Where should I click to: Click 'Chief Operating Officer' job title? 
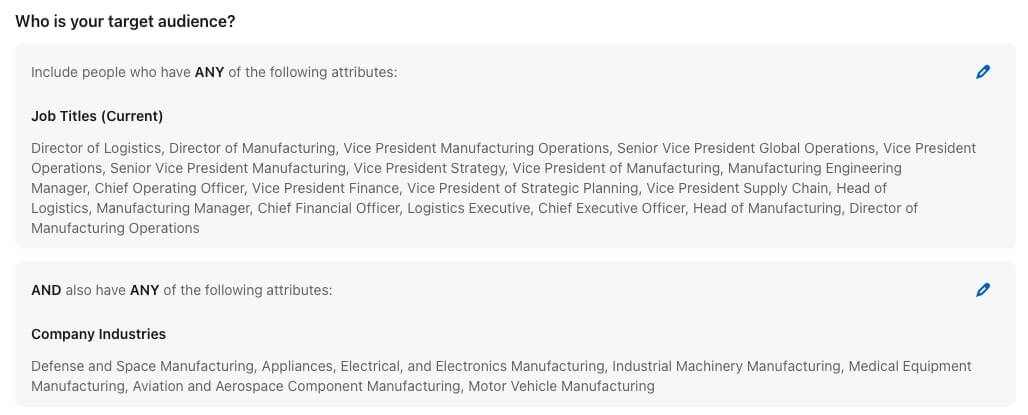click(169, 189)
